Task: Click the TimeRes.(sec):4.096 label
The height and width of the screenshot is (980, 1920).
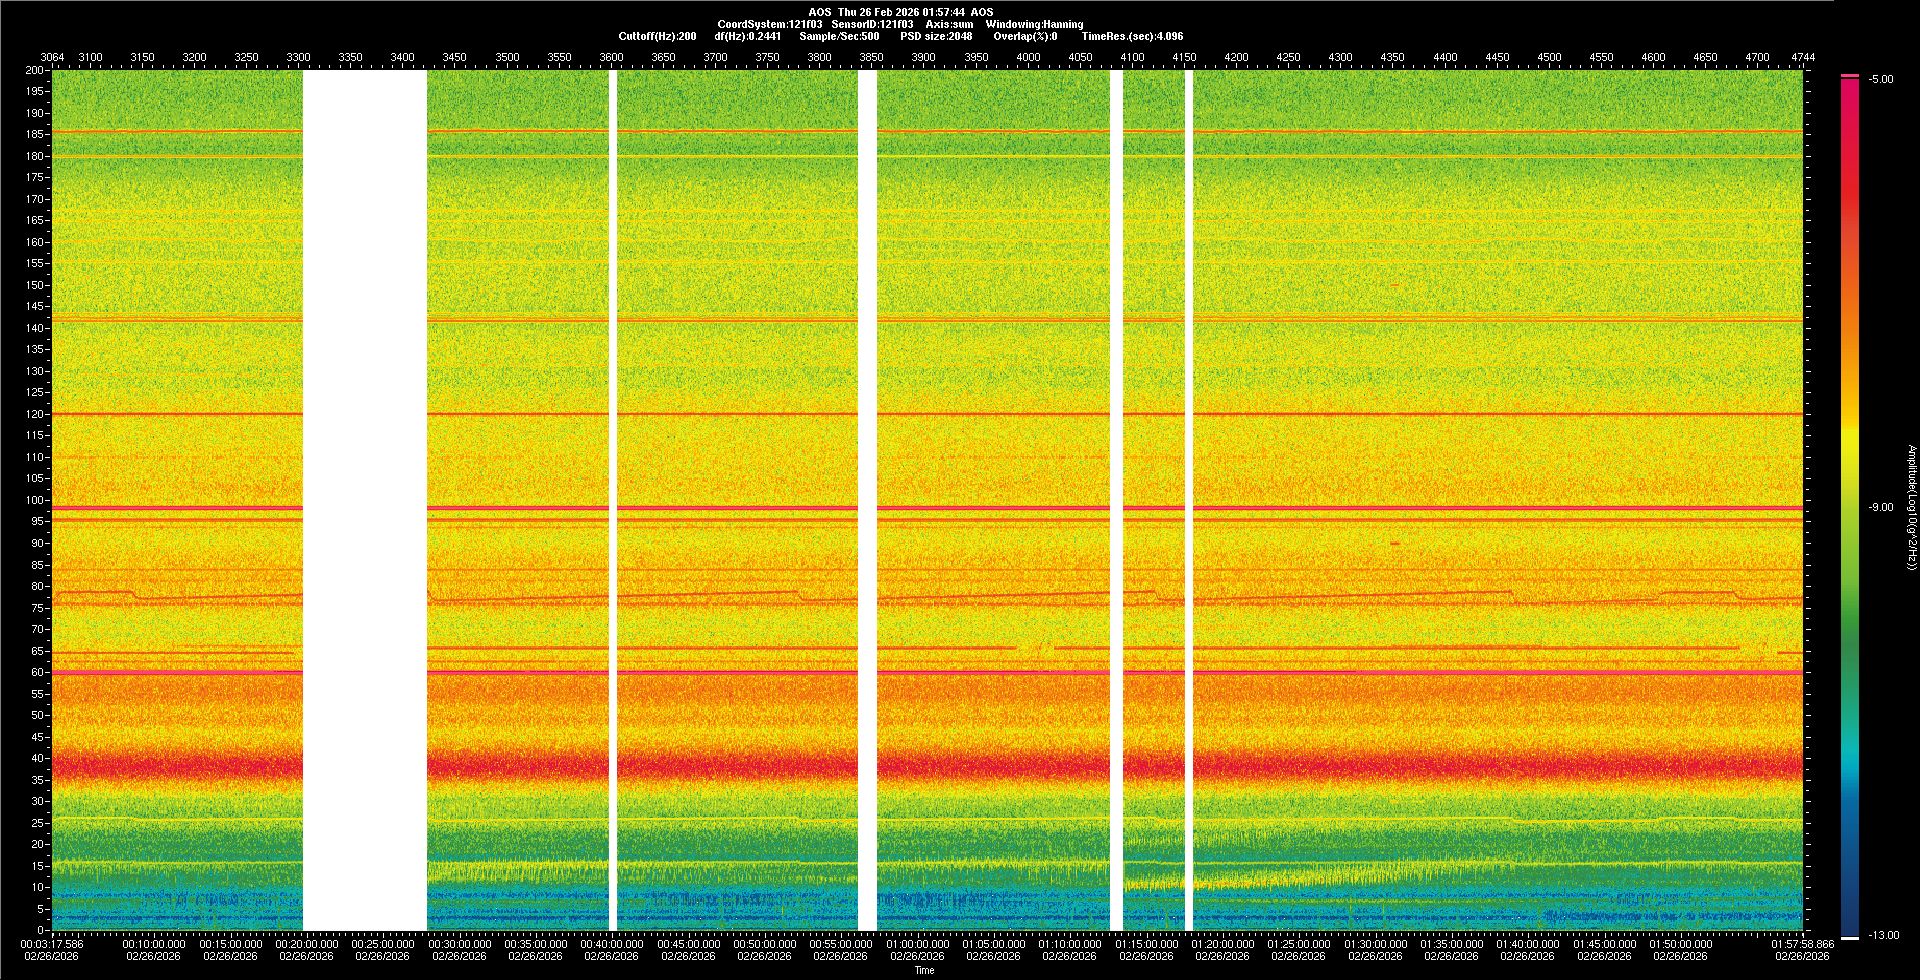Action: click(x=1132, y=36)
